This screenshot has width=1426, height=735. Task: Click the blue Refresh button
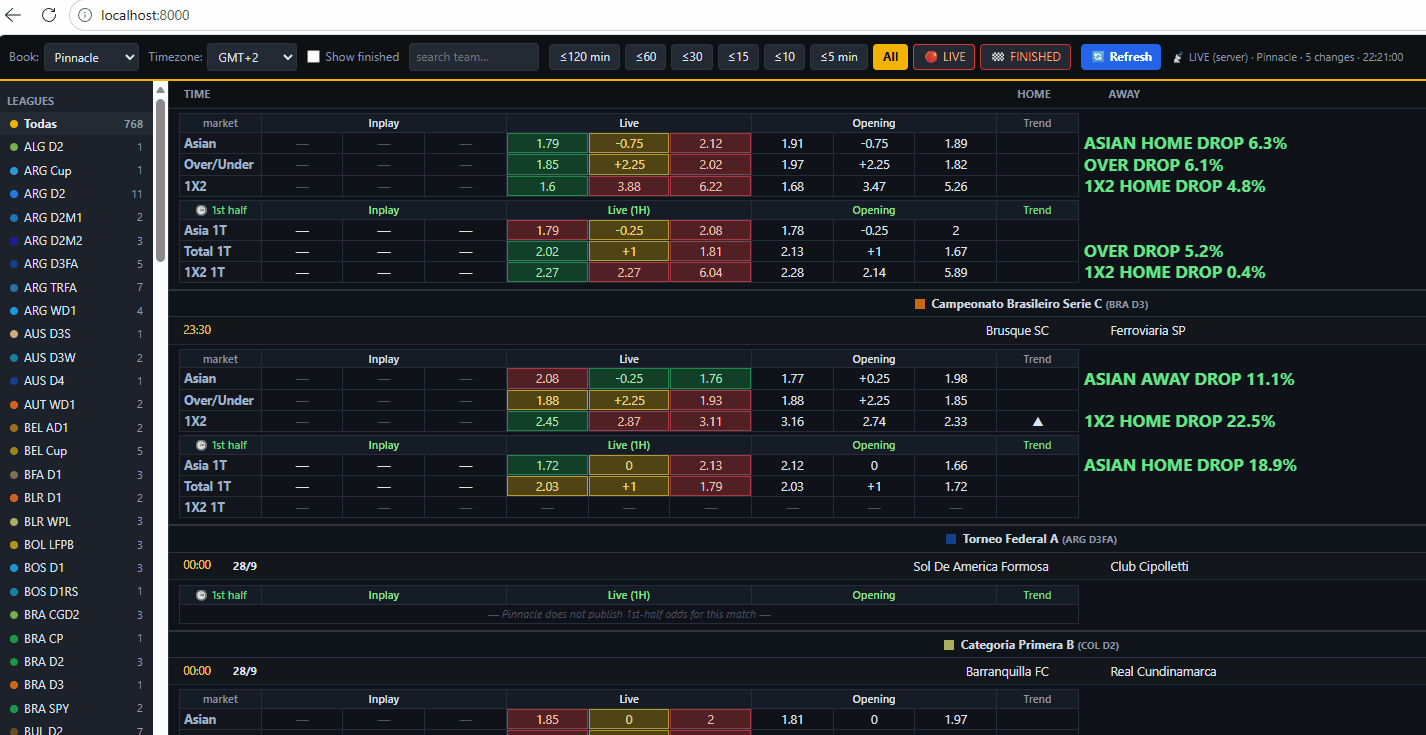(1121, 57)
